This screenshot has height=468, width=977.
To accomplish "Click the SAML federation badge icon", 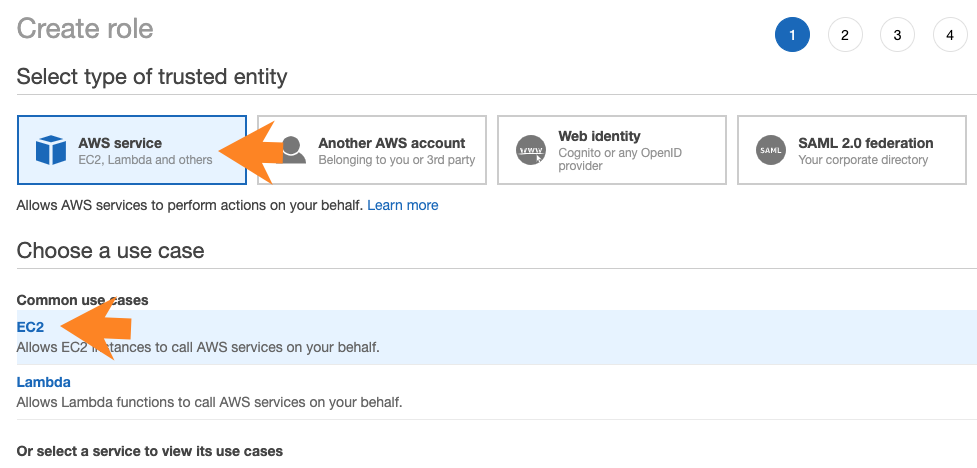I will coord(771,151).
